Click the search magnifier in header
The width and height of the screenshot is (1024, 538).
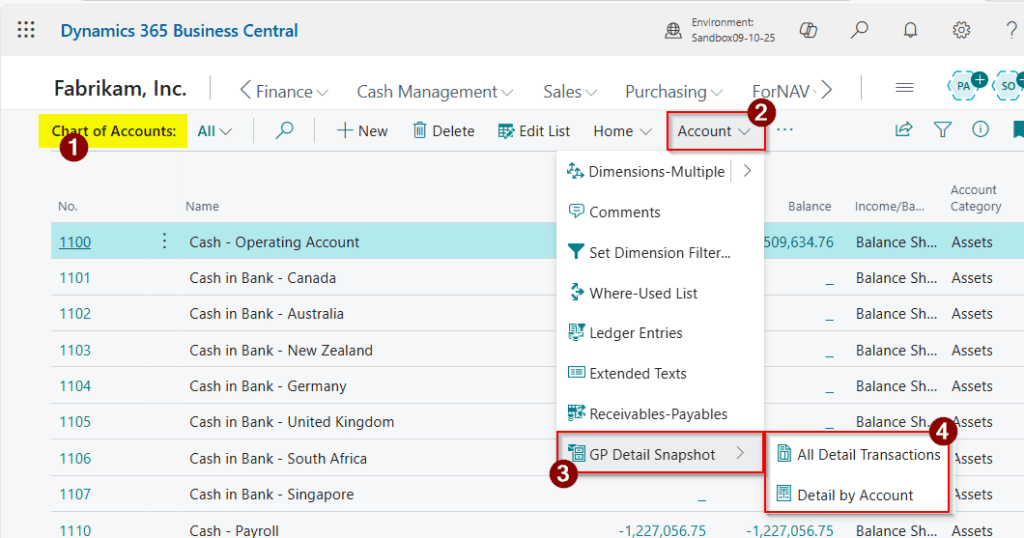[859, 30]
